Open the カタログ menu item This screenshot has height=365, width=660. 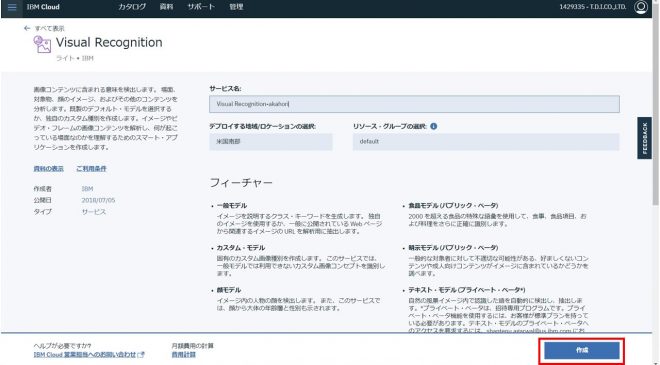132,7
